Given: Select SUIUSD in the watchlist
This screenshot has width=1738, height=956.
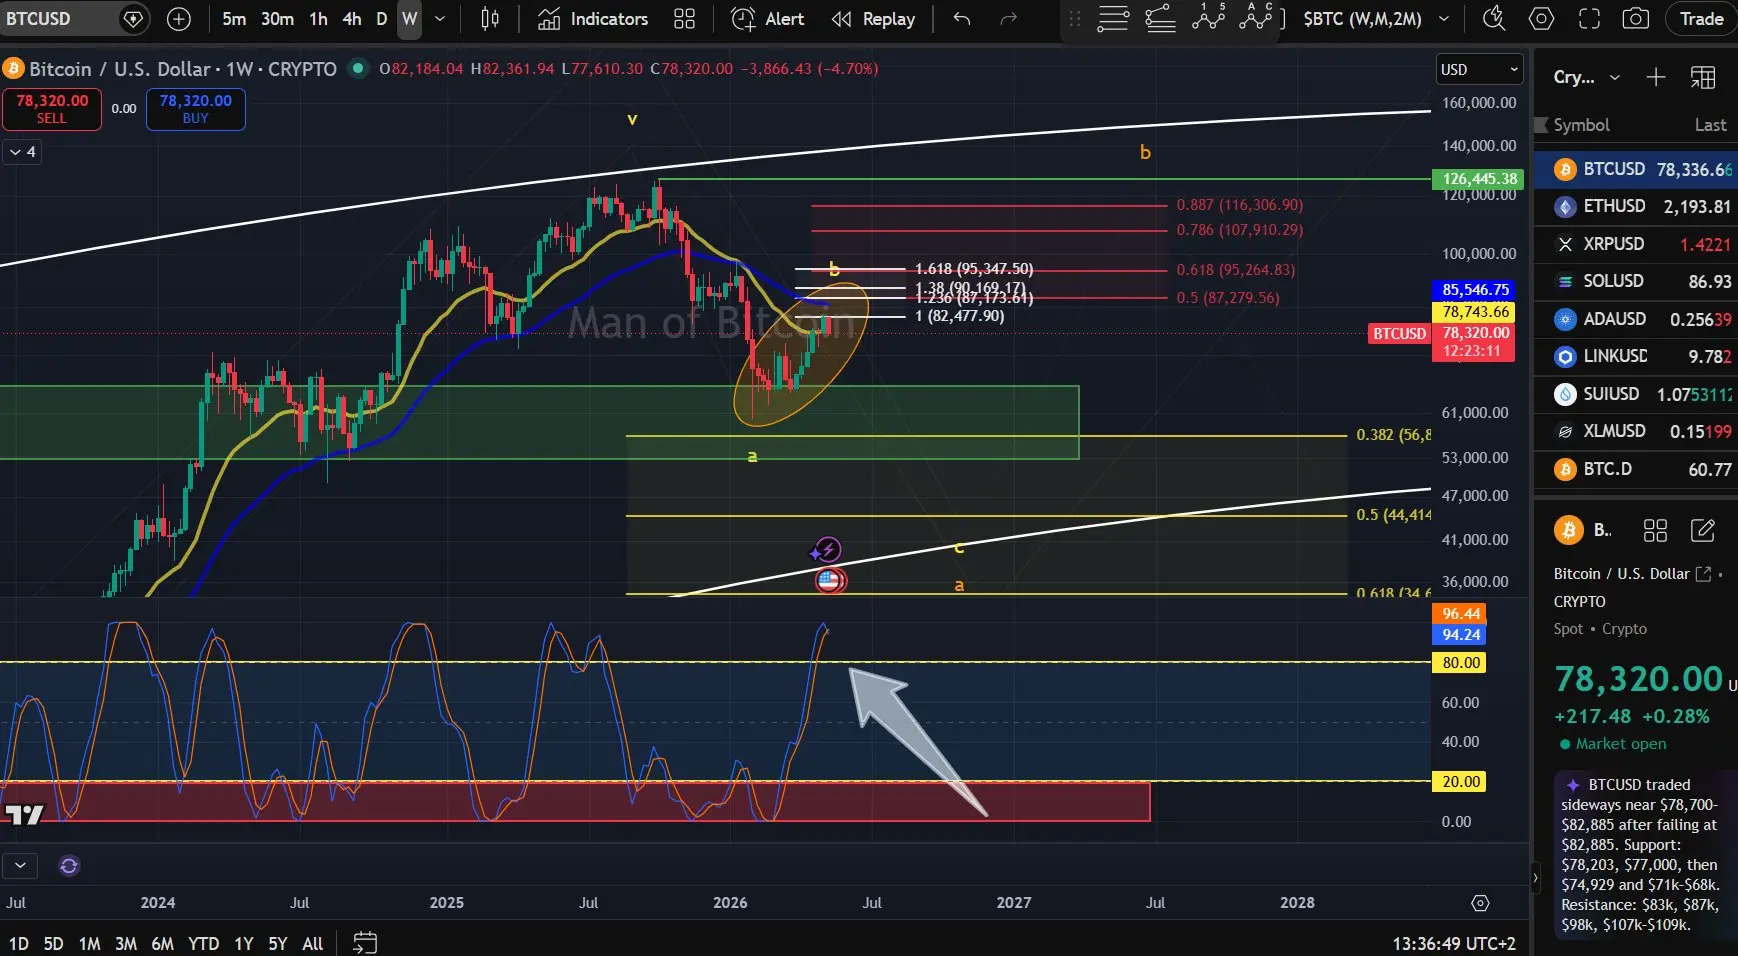Looking at the screenshot, I should coord(1636,394).
